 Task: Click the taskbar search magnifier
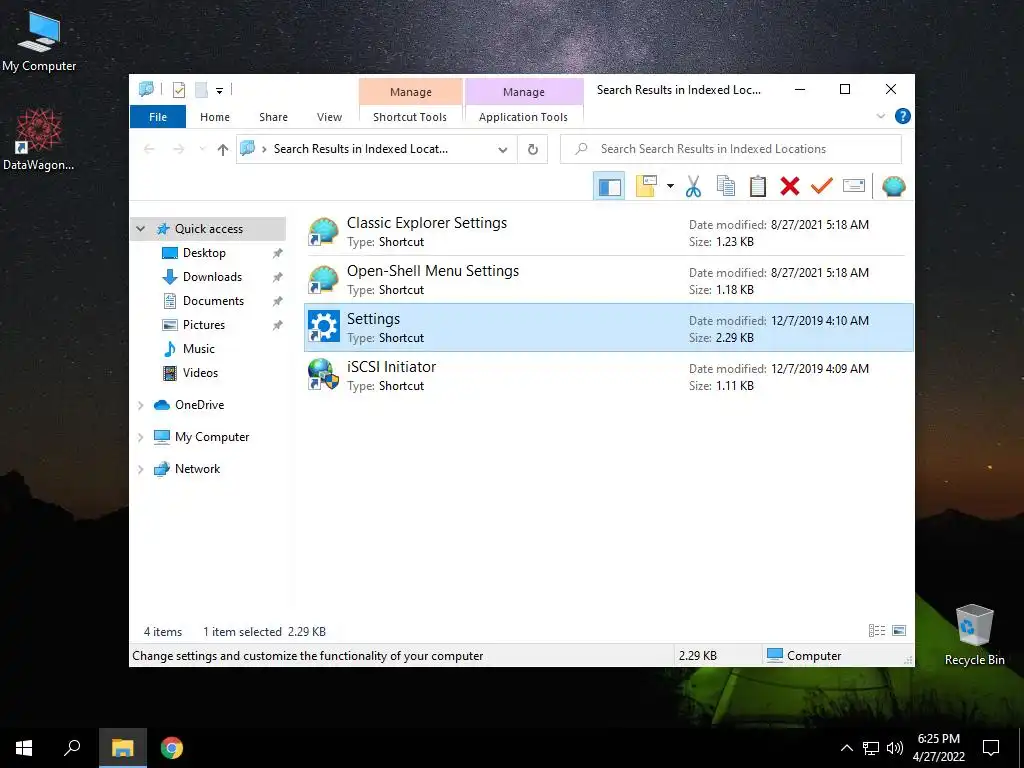72,748
